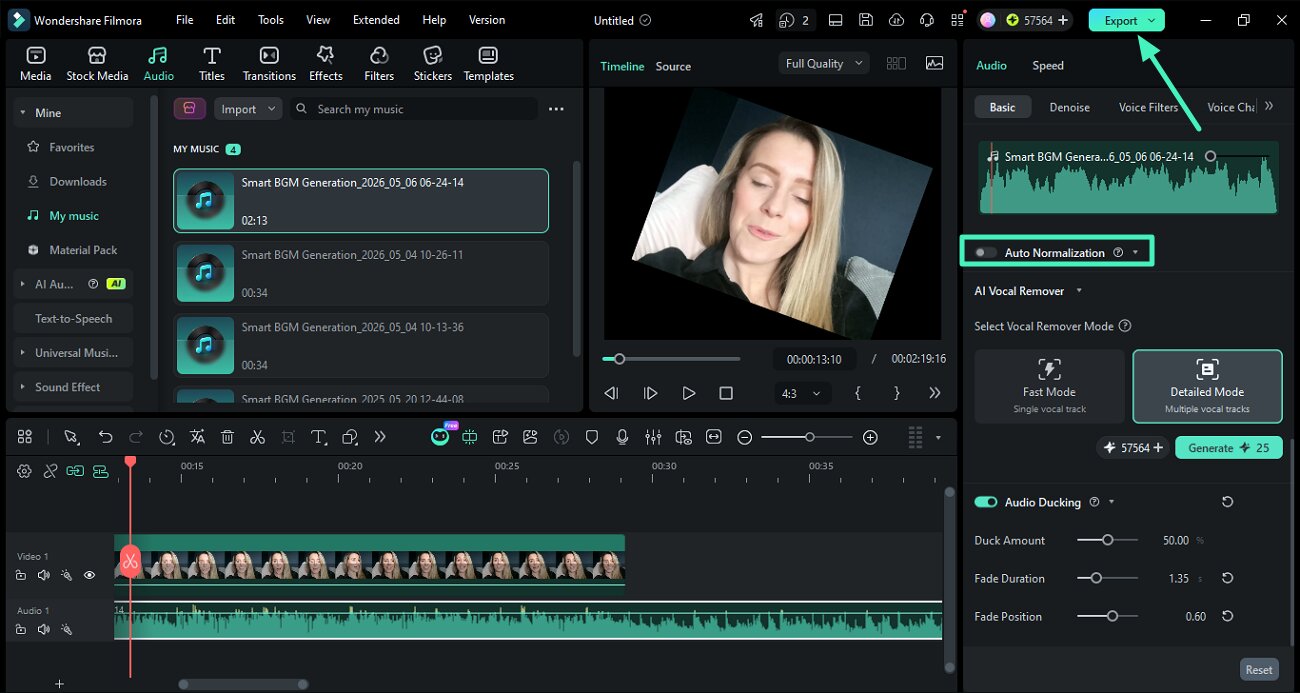1300x693 pixels.
Task: Open the support headset icon
Action: (927, 20)
